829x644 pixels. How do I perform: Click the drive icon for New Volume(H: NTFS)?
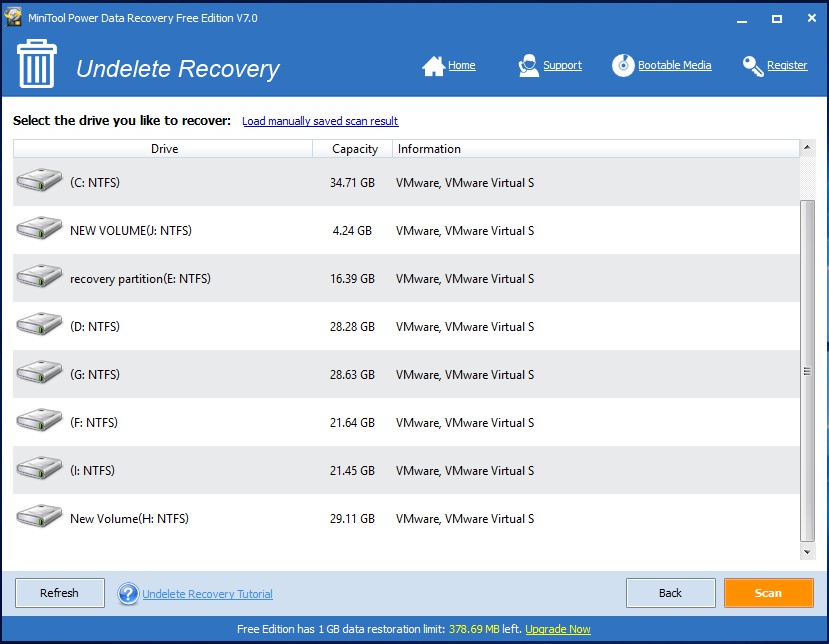pyautogui.click(x=39, y=517)
